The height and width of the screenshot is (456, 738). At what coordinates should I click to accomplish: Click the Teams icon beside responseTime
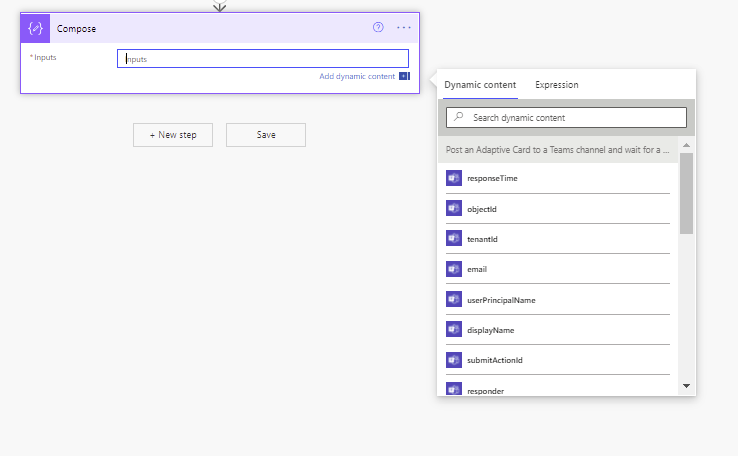(454, 178)
